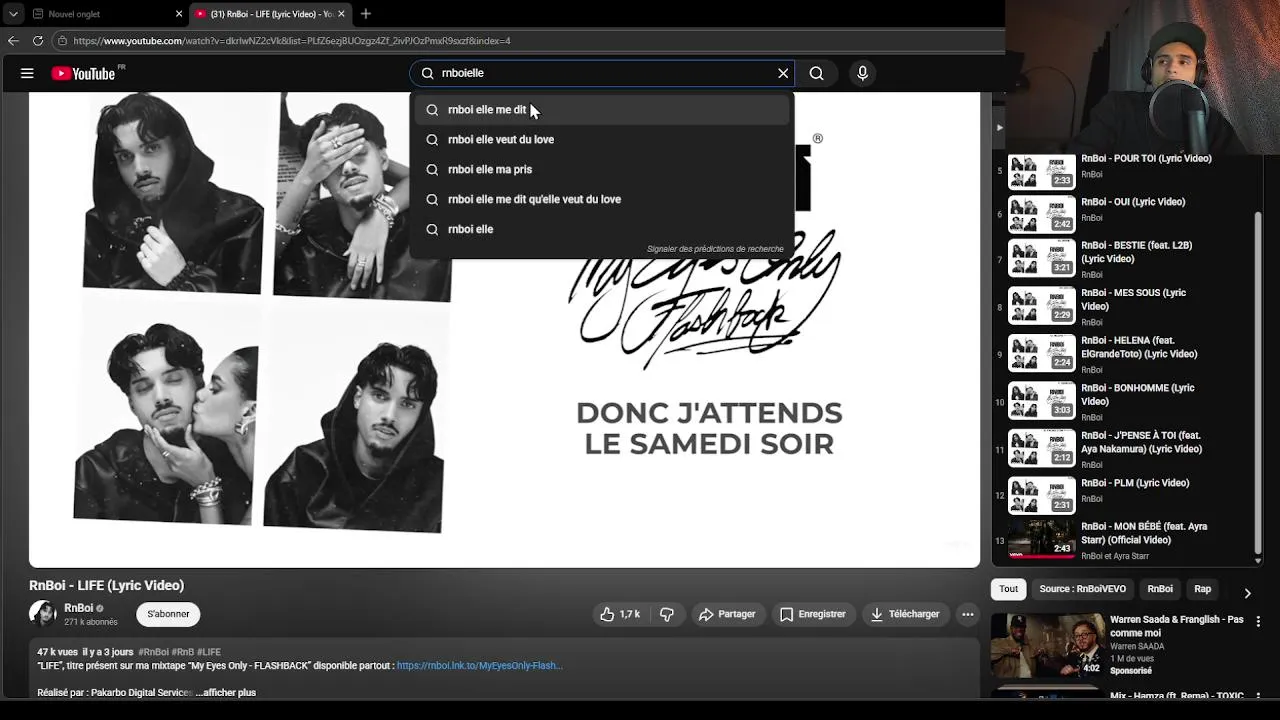Show more filter chips with right chevron
The width and height of the screenshot is (1280, 720).
point(1247,593)
